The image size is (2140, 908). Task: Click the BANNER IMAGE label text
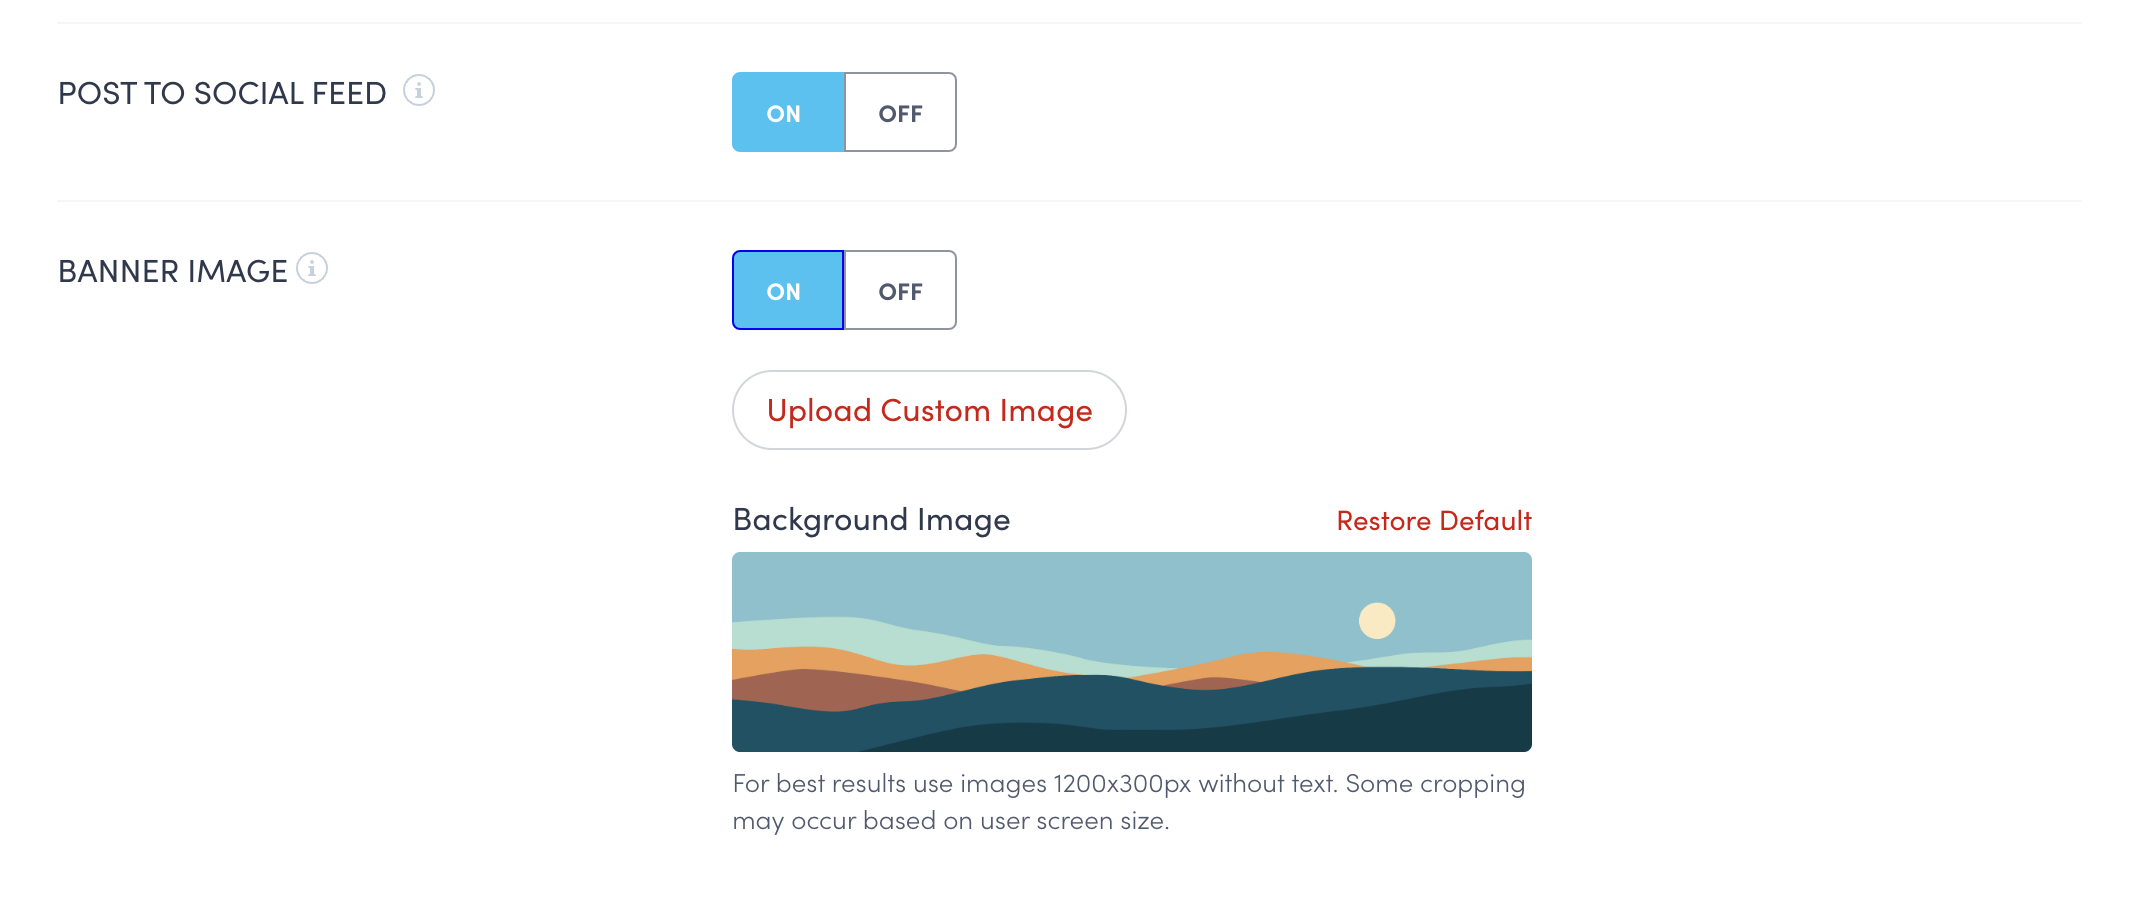tap(172, 271)
